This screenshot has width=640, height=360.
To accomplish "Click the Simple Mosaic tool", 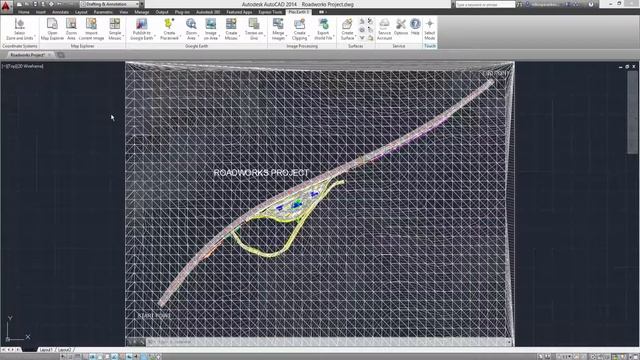I will [x=115, y=29].
